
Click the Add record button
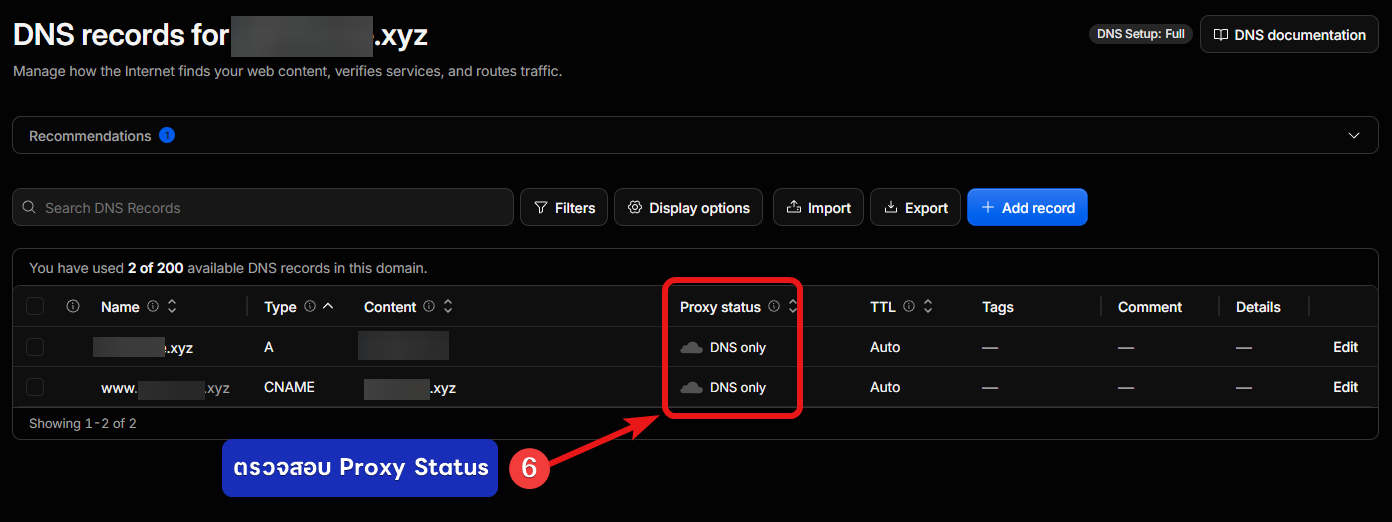(1027, 207)
